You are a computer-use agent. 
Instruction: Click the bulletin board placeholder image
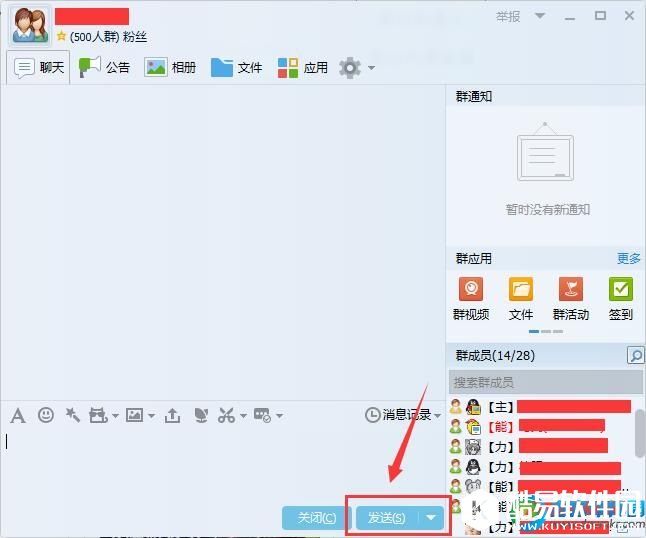pos(545,152)
